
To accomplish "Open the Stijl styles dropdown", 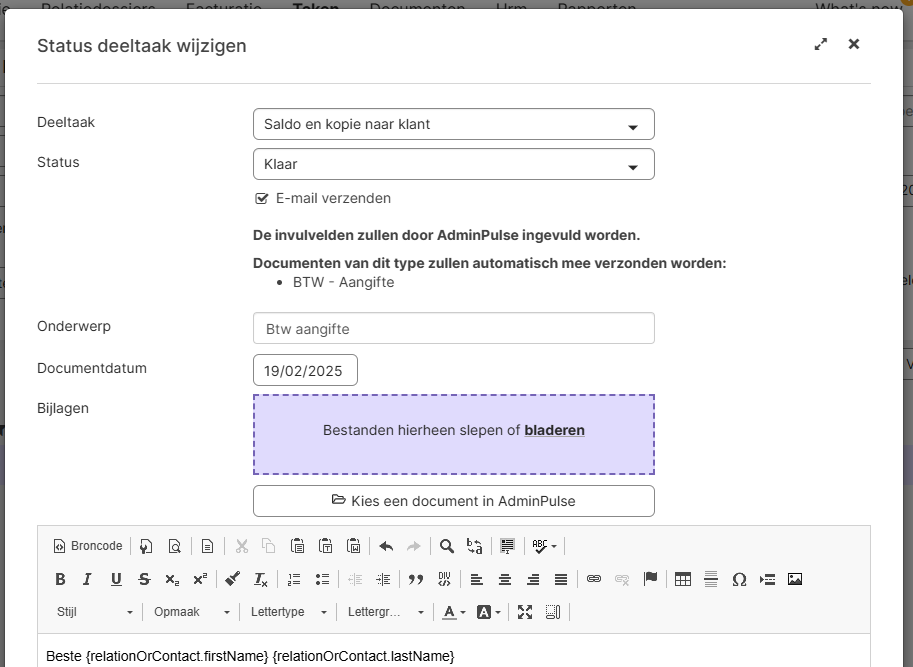I will (x=95, y=612).
